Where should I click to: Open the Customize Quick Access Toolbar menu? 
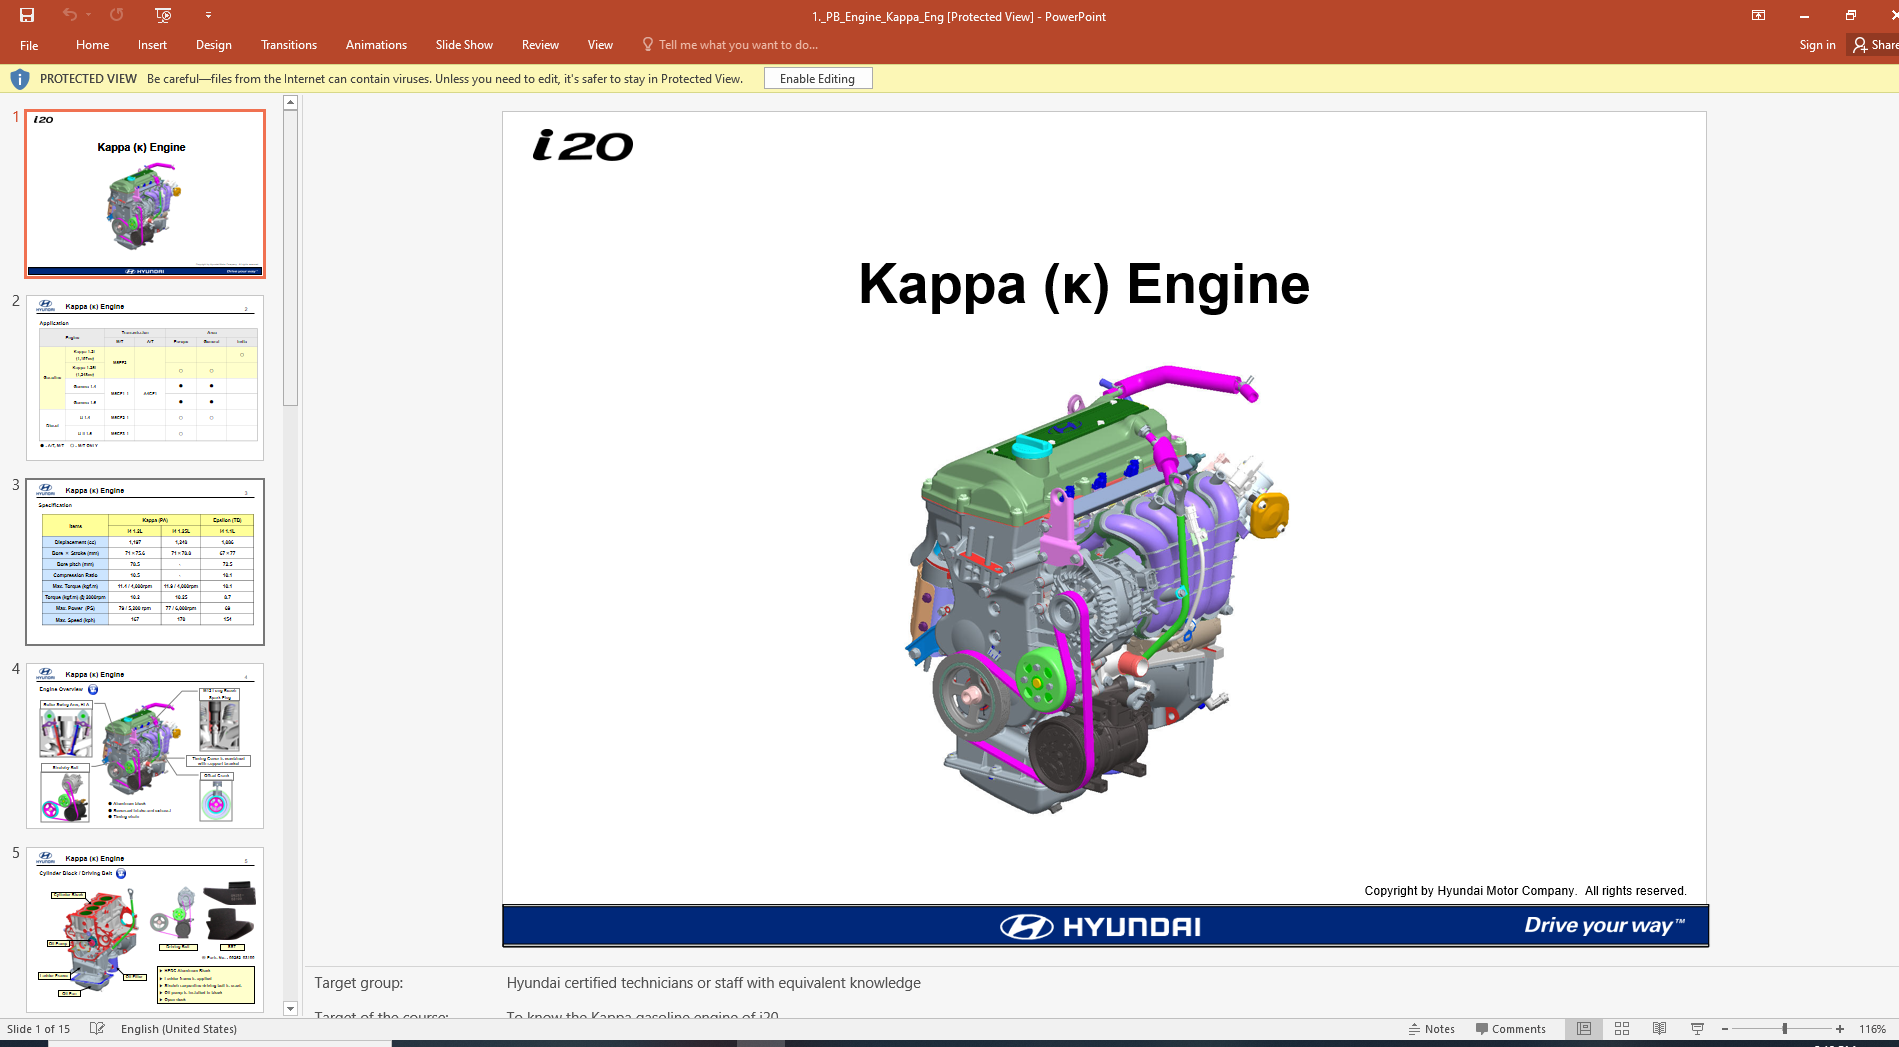point(208,15)
